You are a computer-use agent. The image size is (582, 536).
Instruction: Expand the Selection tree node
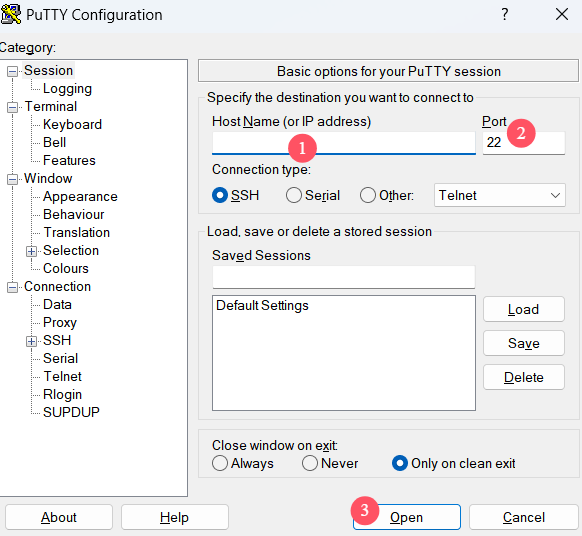click(32, 251)
